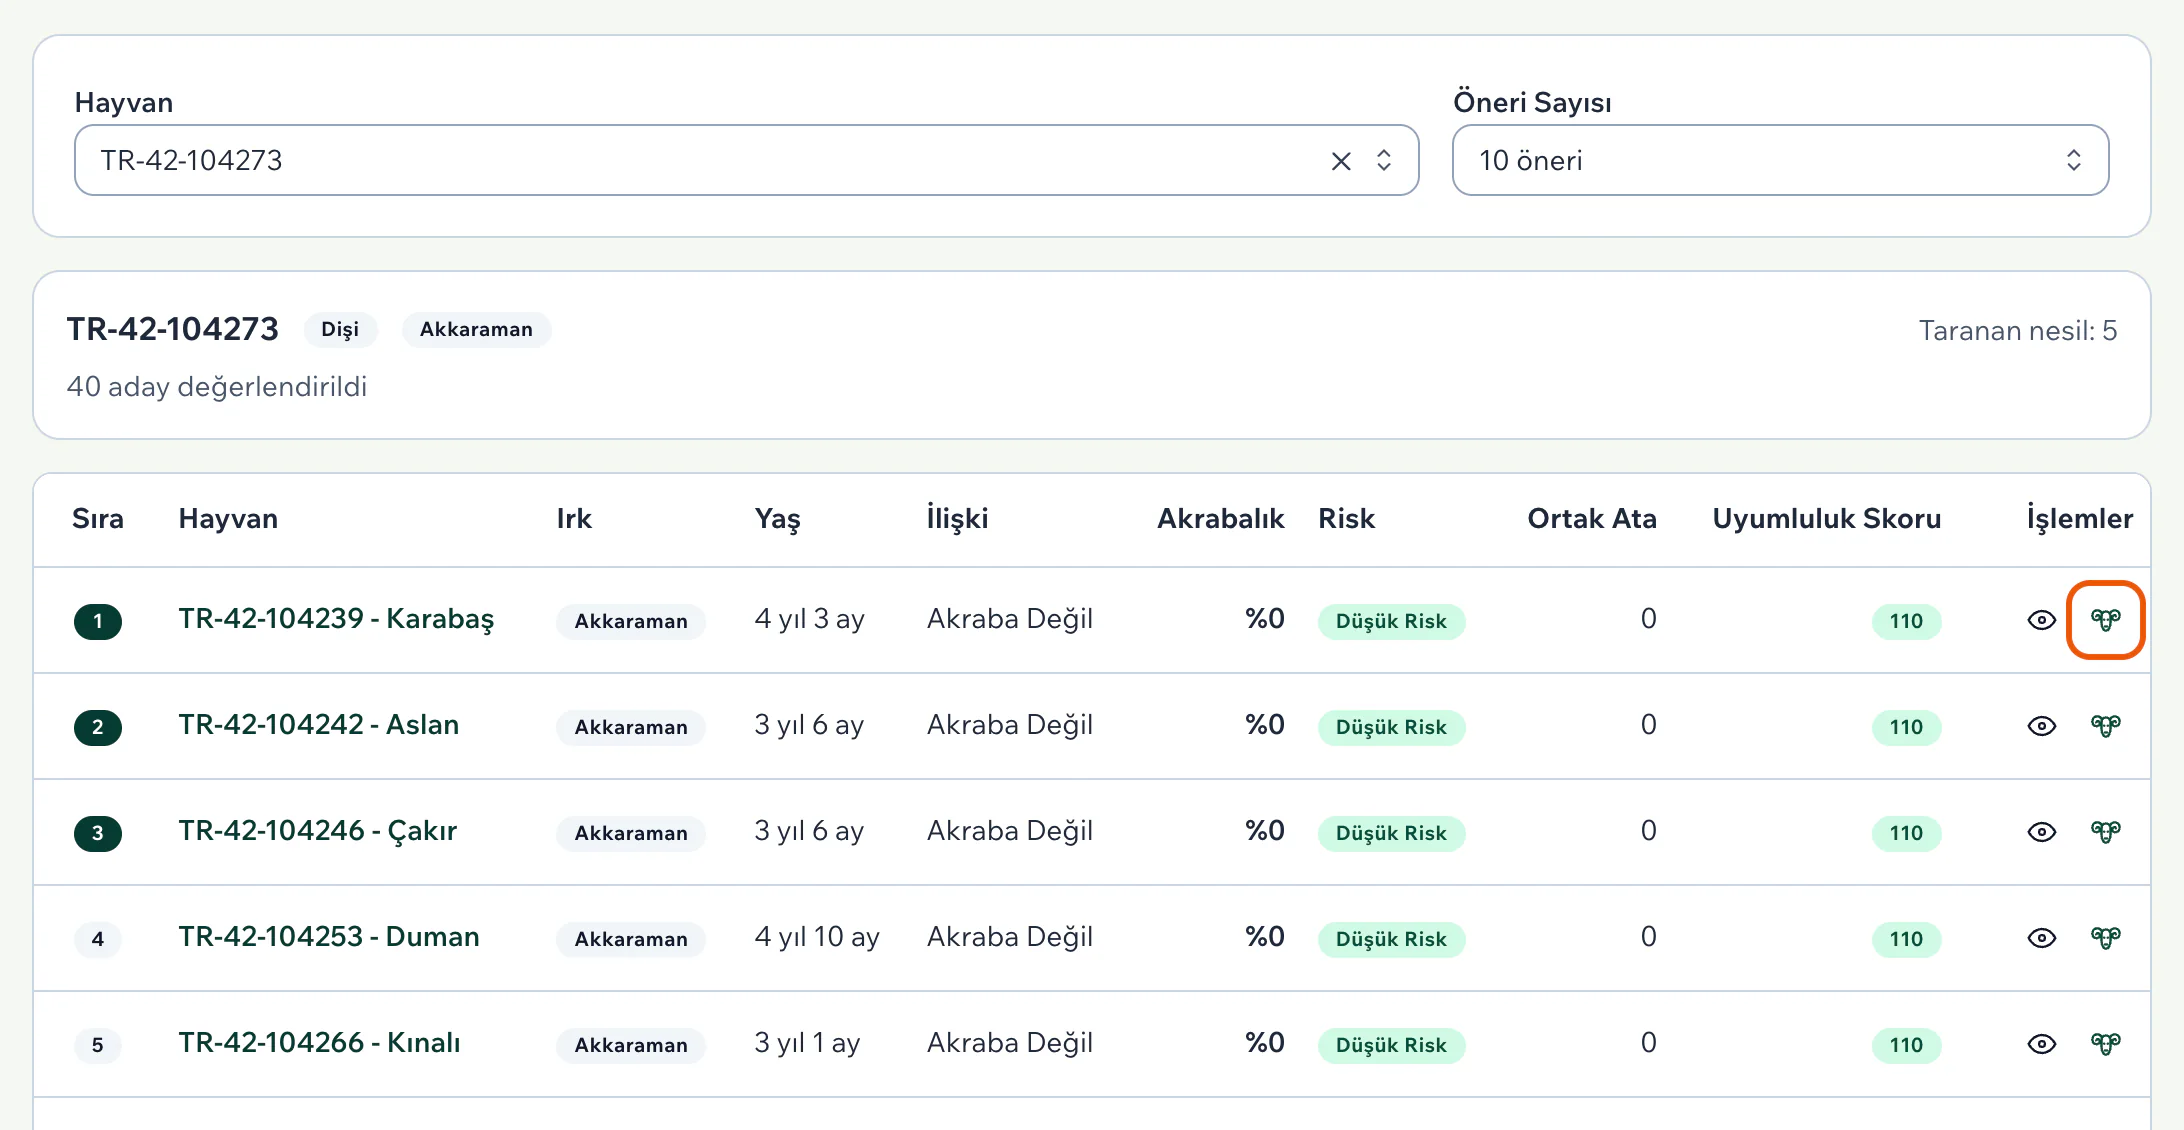Click the Düşük Risk badge in Çakır row
This screenshot has width=2184, height=1130.
1391,833
